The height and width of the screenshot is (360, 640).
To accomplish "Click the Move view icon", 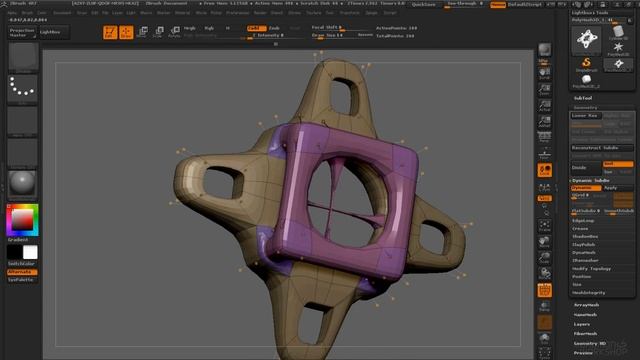I will tap(544, 242).
